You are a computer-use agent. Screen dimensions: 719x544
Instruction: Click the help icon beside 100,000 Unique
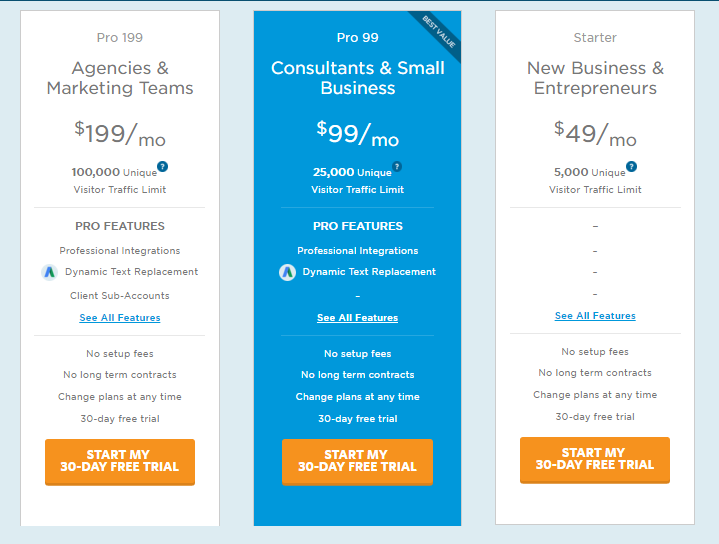pyautogui.click(x=162, y=167)
